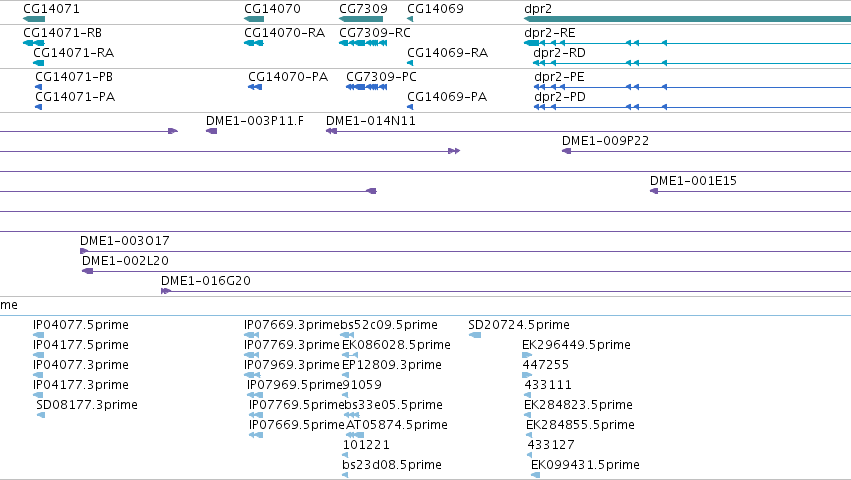Image resolution: width=851 pixels, height=480 pixels.
Task: Click the DME1-003P11.F purple arrow glyph
Action: tap(212, 131)
